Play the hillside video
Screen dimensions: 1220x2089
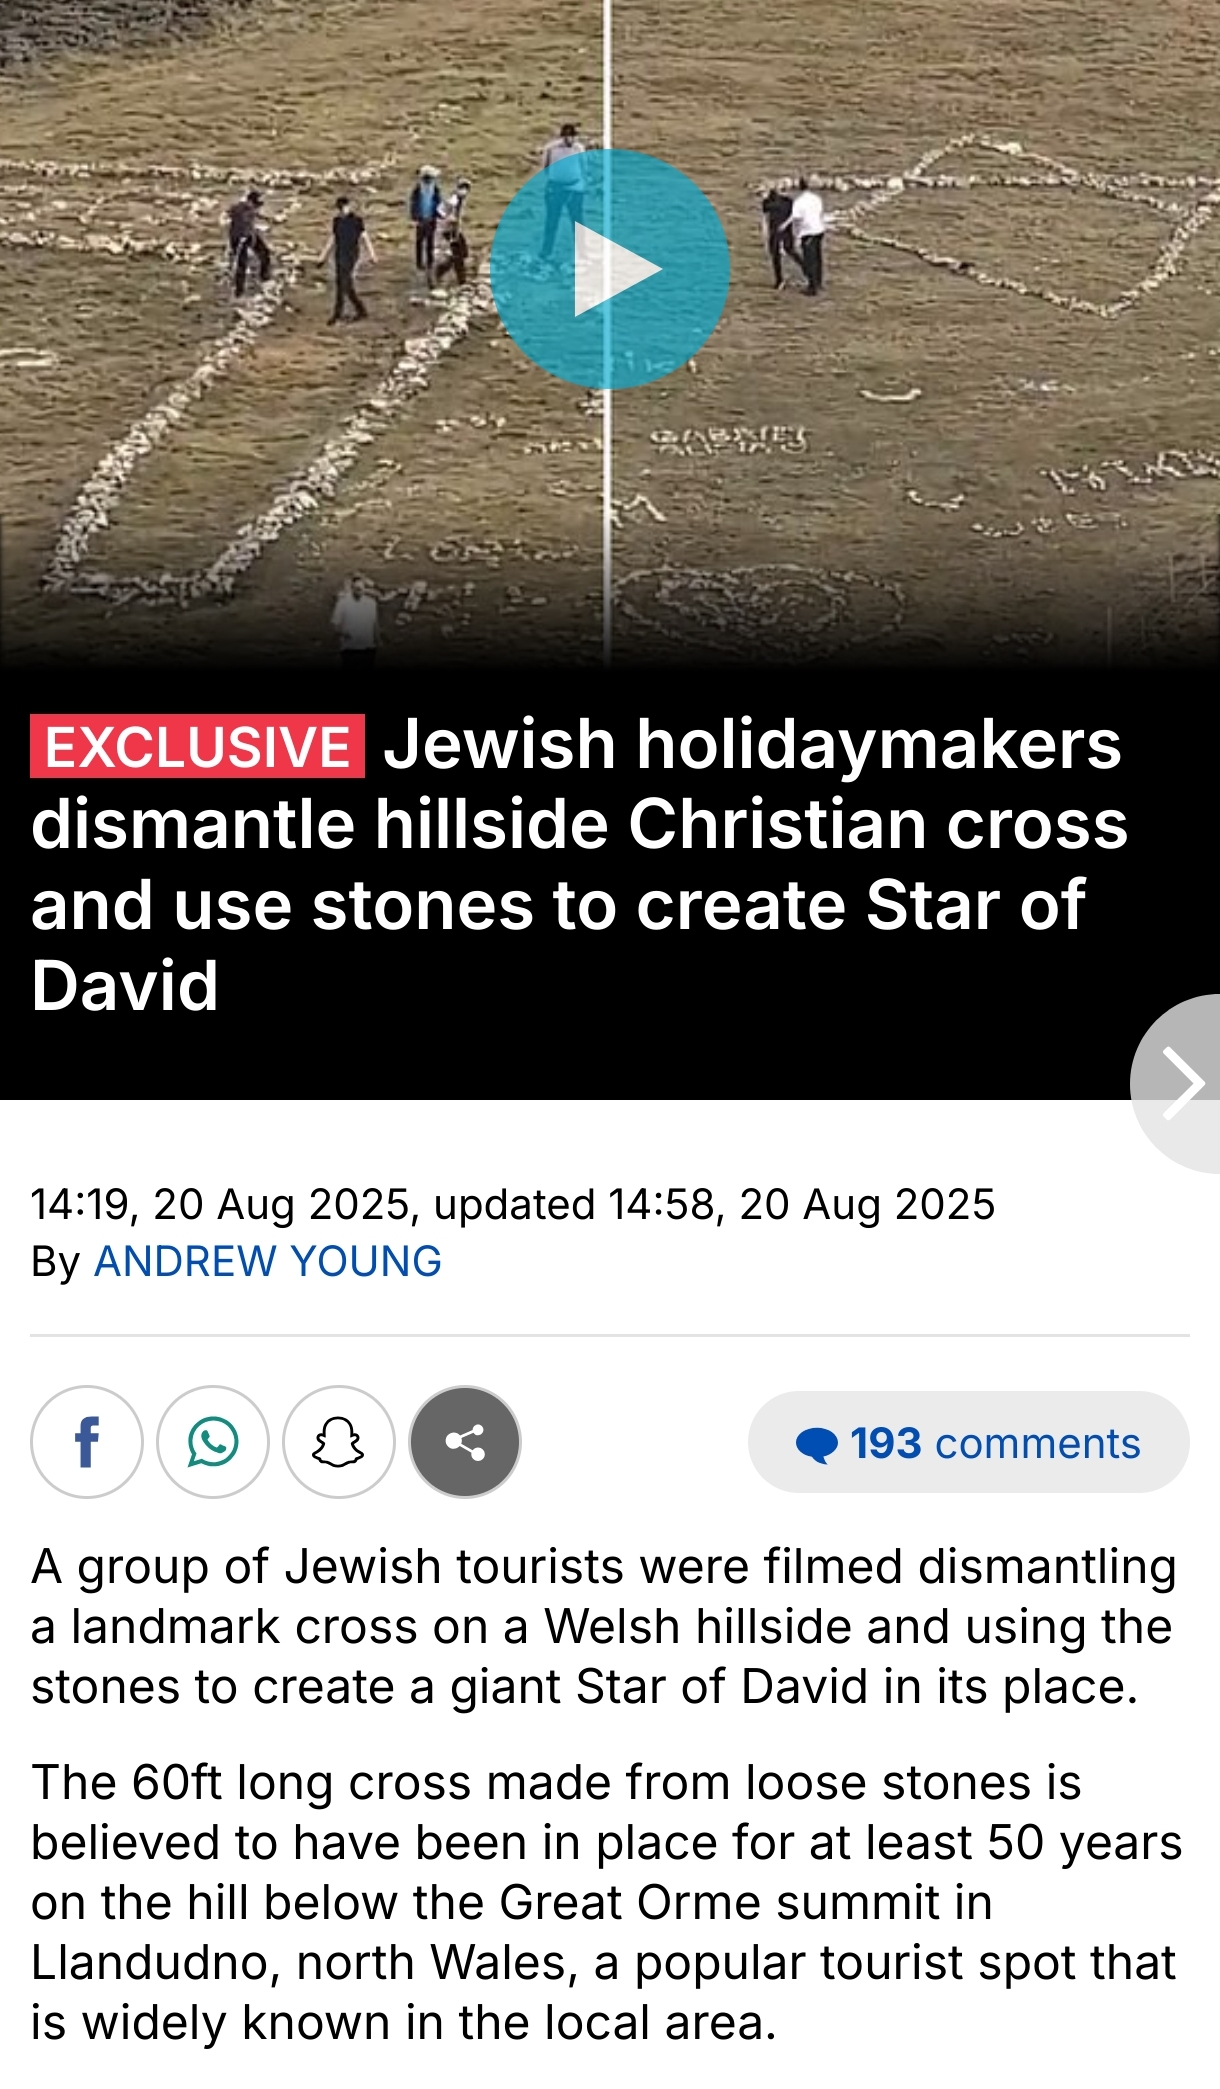point(610,269)
